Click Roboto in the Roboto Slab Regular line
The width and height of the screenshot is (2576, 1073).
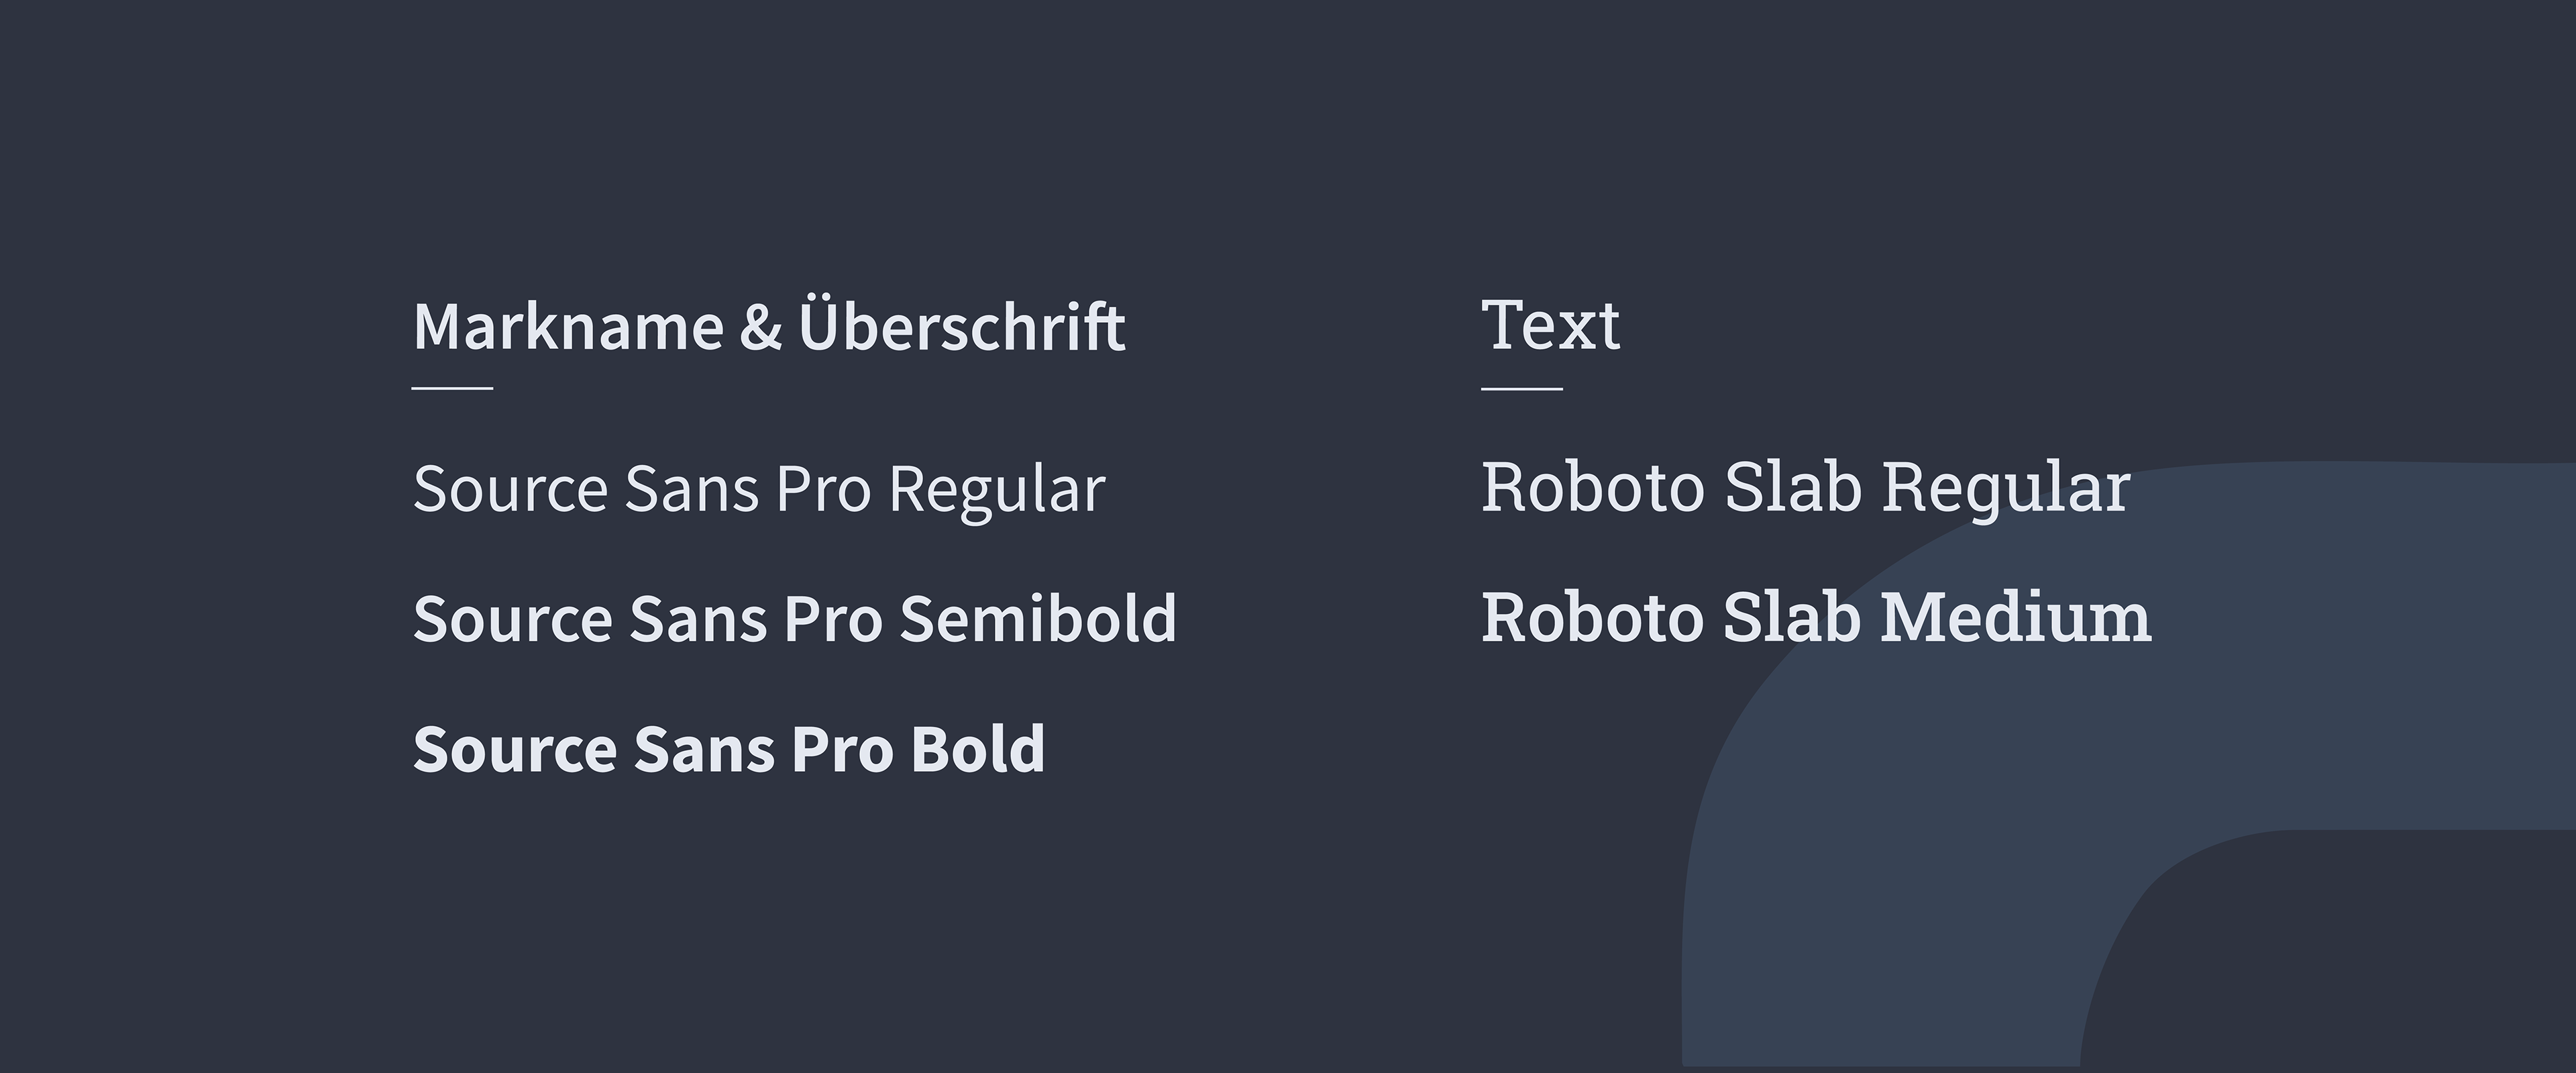tap(1592, 488)
